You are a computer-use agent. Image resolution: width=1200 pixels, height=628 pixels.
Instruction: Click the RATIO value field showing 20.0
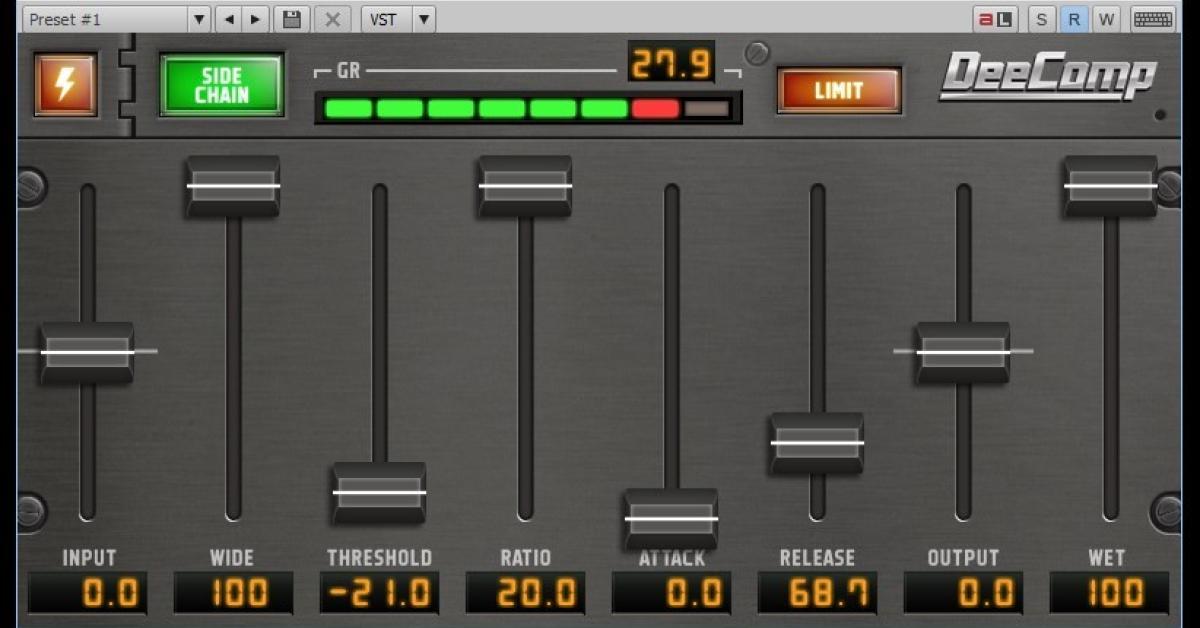tap(525, 593)
